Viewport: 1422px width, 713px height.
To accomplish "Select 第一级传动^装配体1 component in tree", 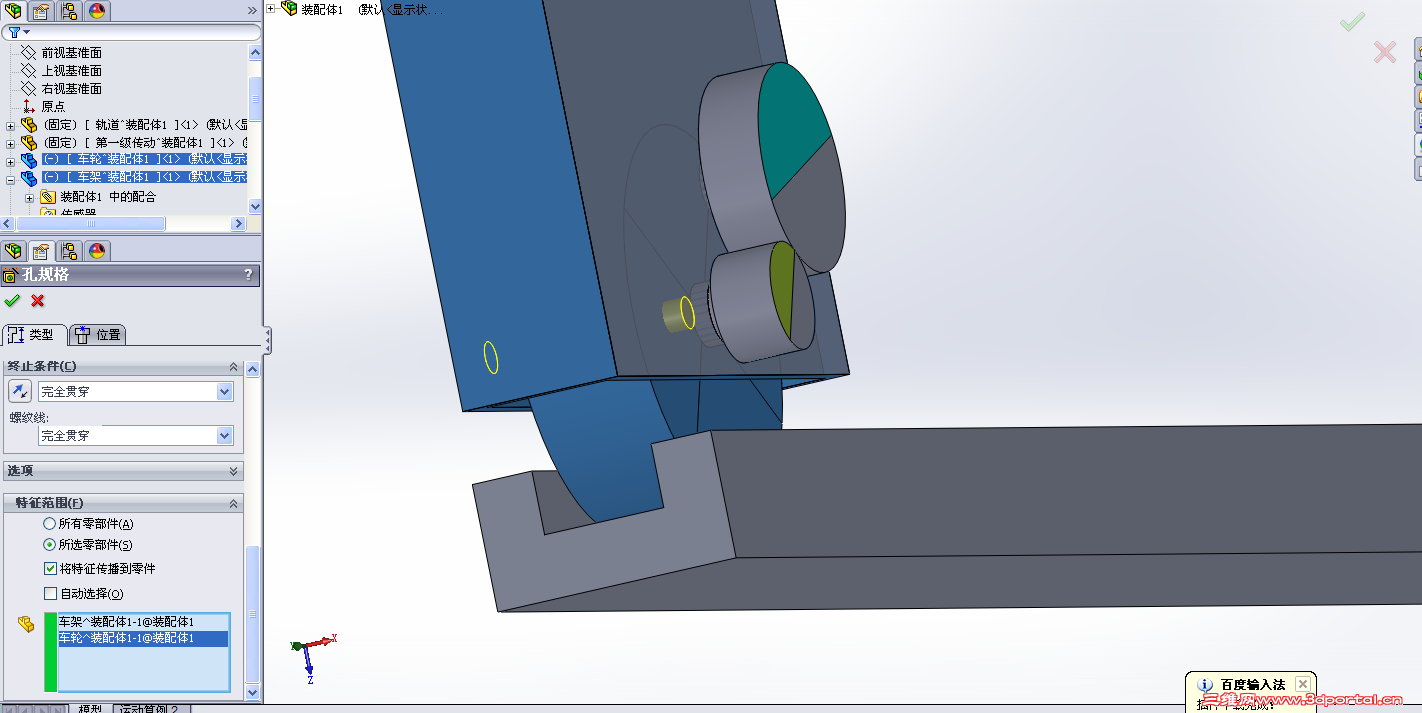I will [146, 143].
